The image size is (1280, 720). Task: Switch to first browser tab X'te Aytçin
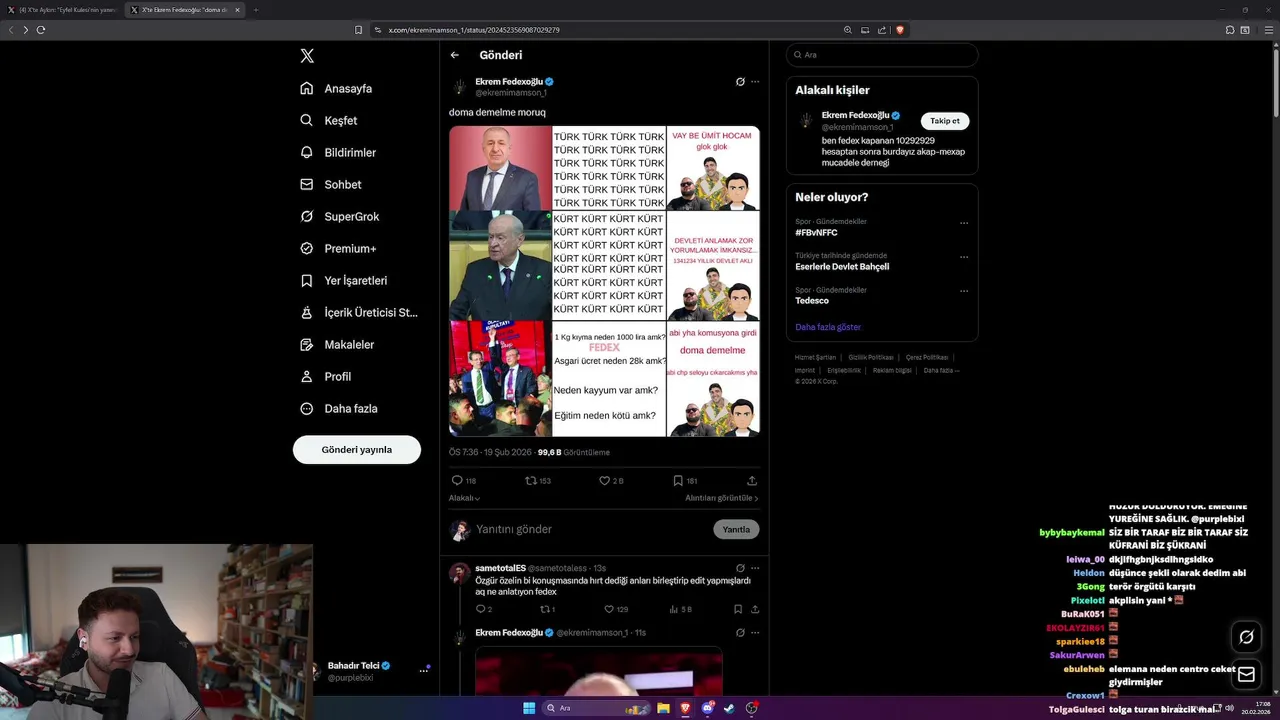pos(62,10)
